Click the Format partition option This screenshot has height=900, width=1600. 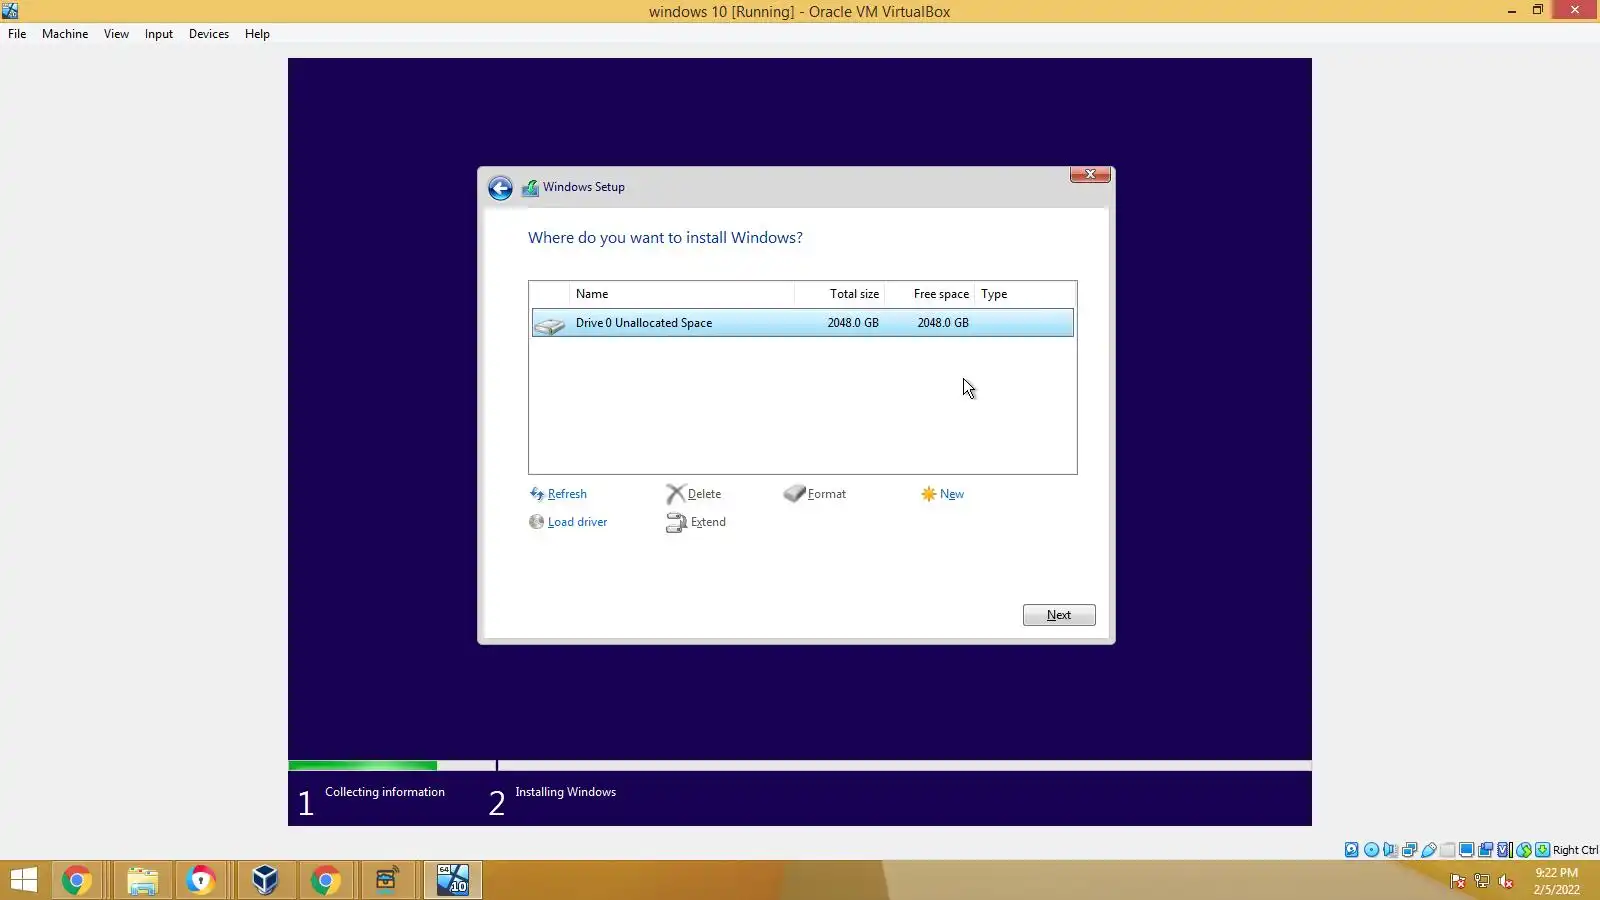[815, 494]
